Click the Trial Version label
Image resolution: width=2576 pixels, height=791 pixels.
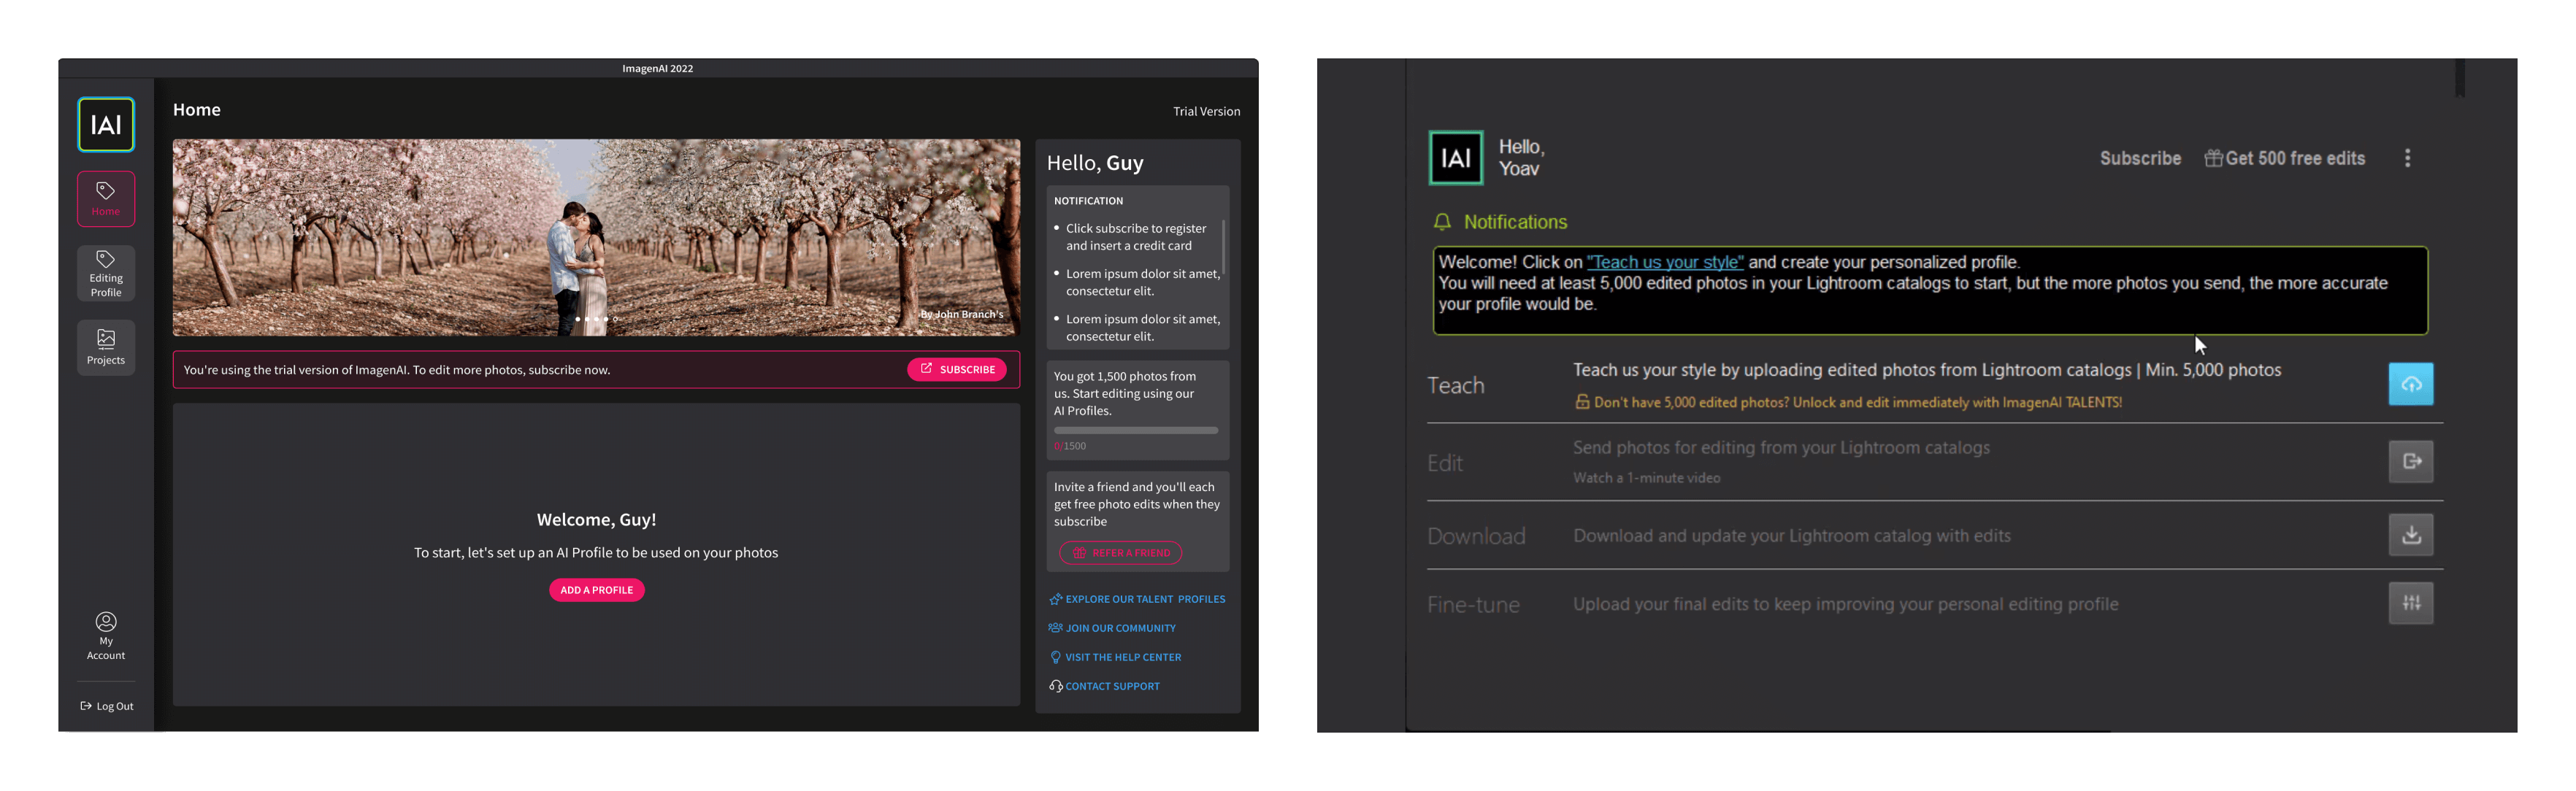pos(1206,111)
